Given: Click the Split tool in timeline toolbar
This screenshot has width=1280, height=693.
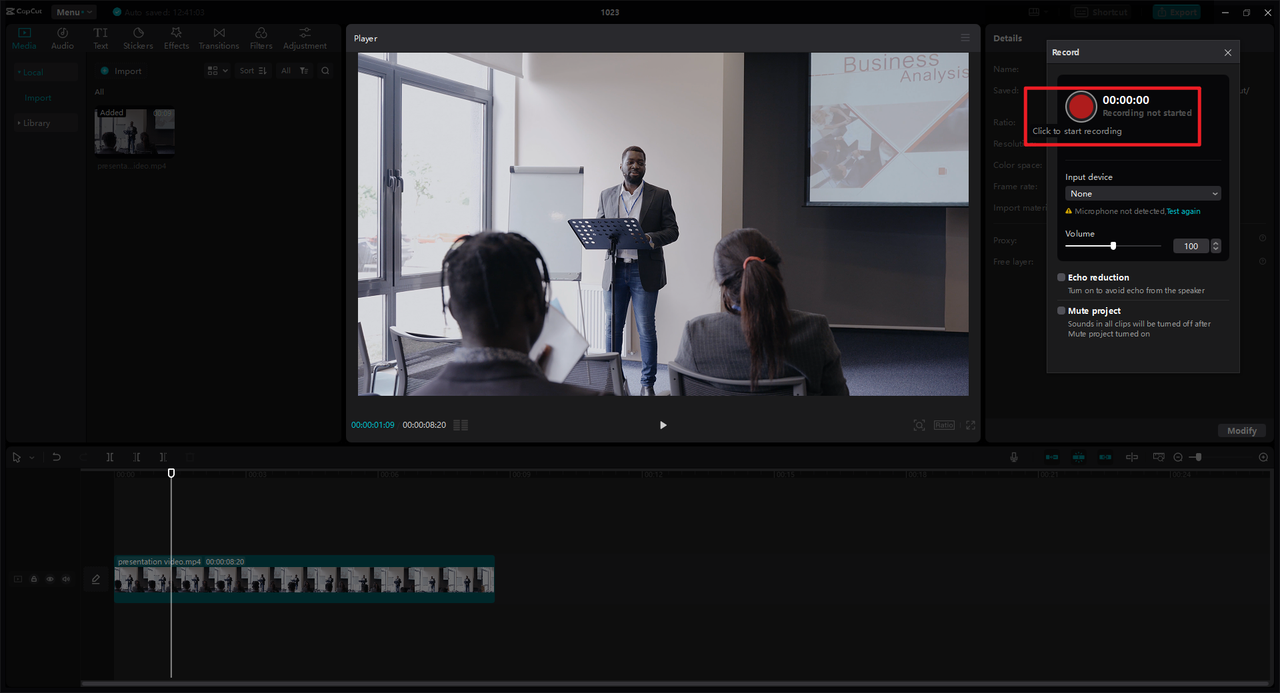Looking at the screenshot, I should tap(110, 457).
